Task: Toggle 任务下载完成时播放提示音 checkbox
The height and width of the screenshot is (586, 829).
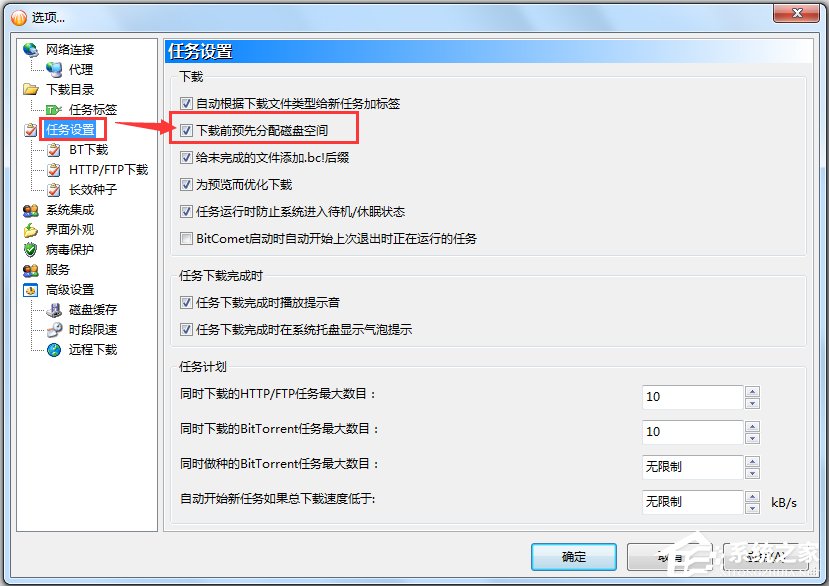Action: tap(186, 303)
